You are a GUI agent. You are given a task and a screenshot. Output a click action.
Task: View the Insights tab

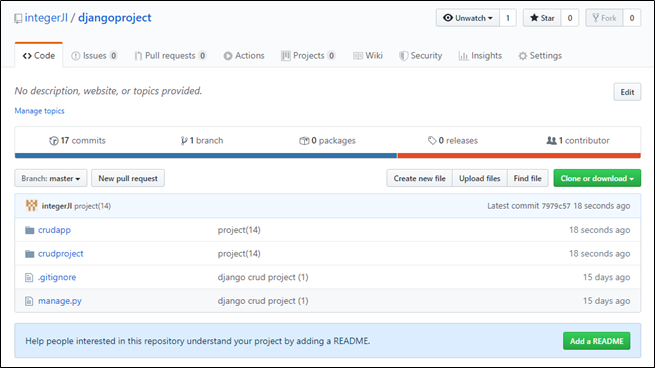click(480, 56)
